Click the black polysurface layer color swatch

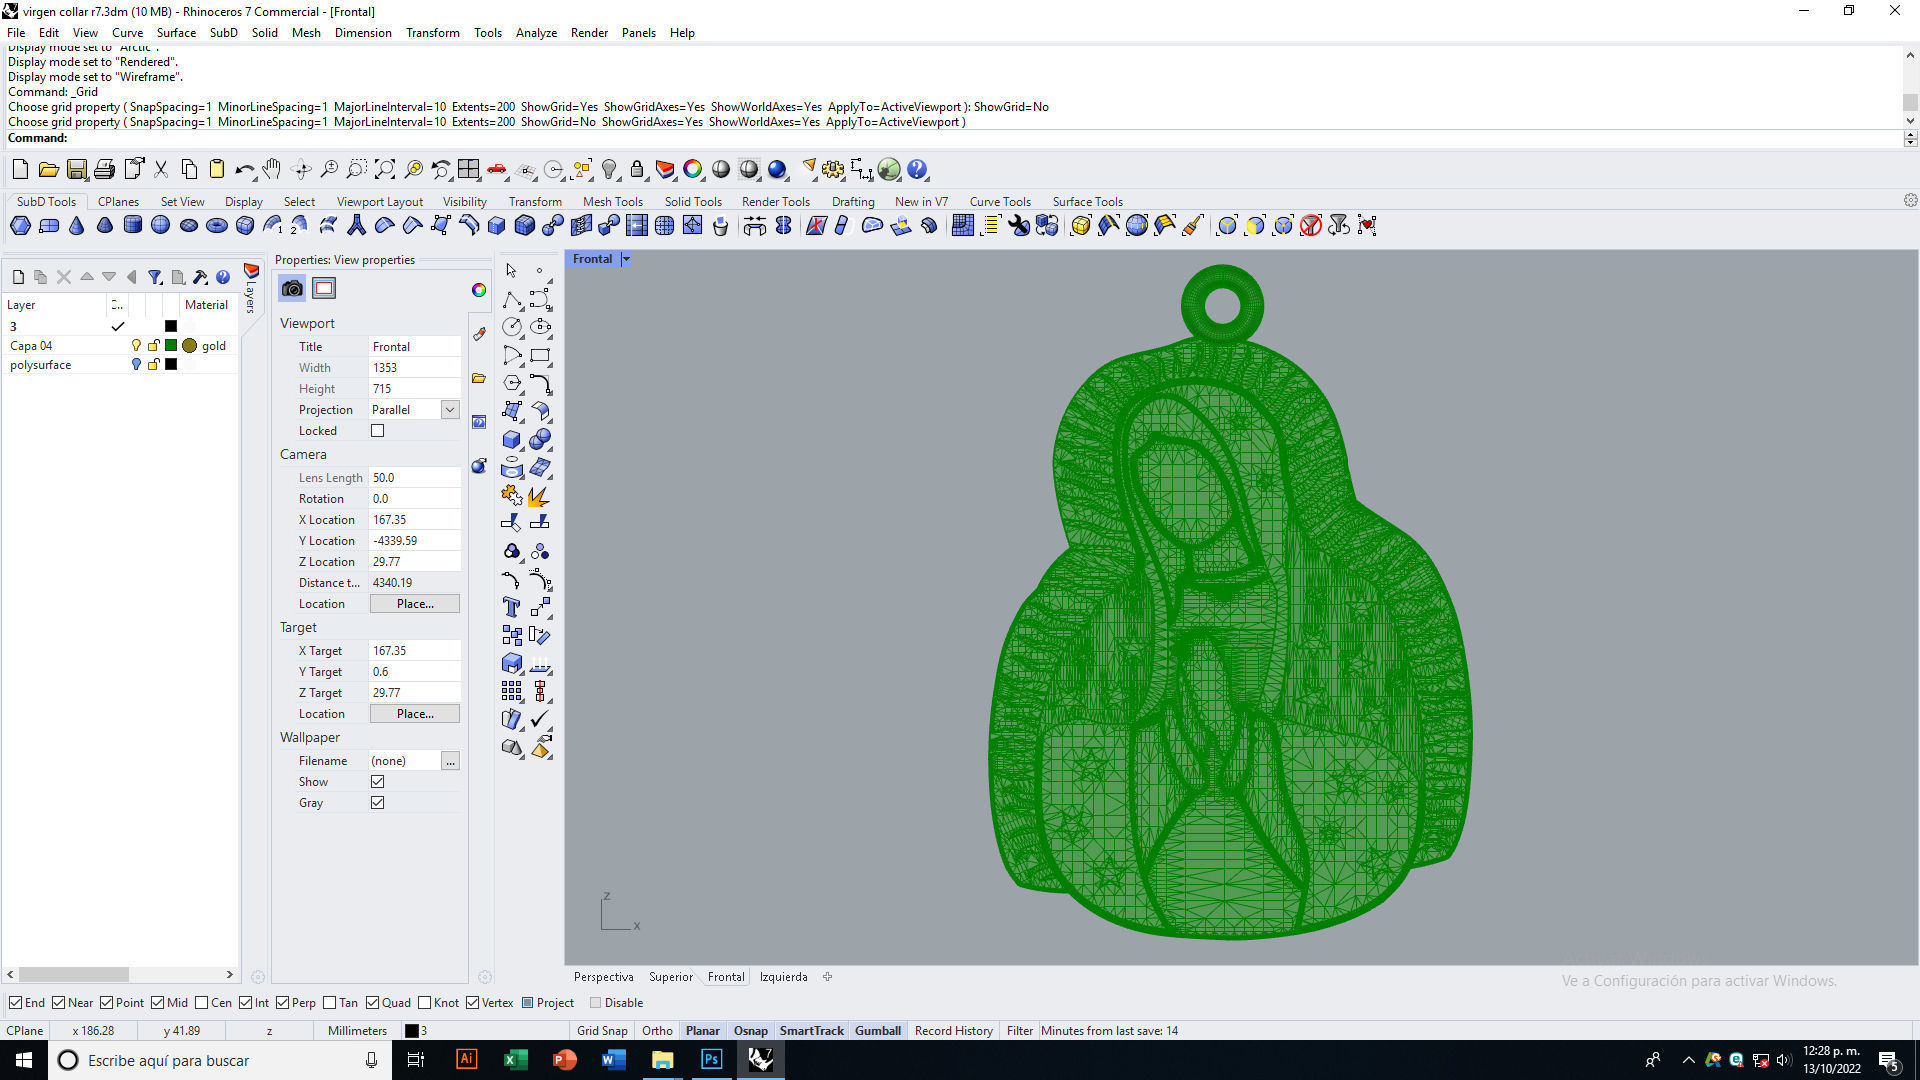[171, 365]
